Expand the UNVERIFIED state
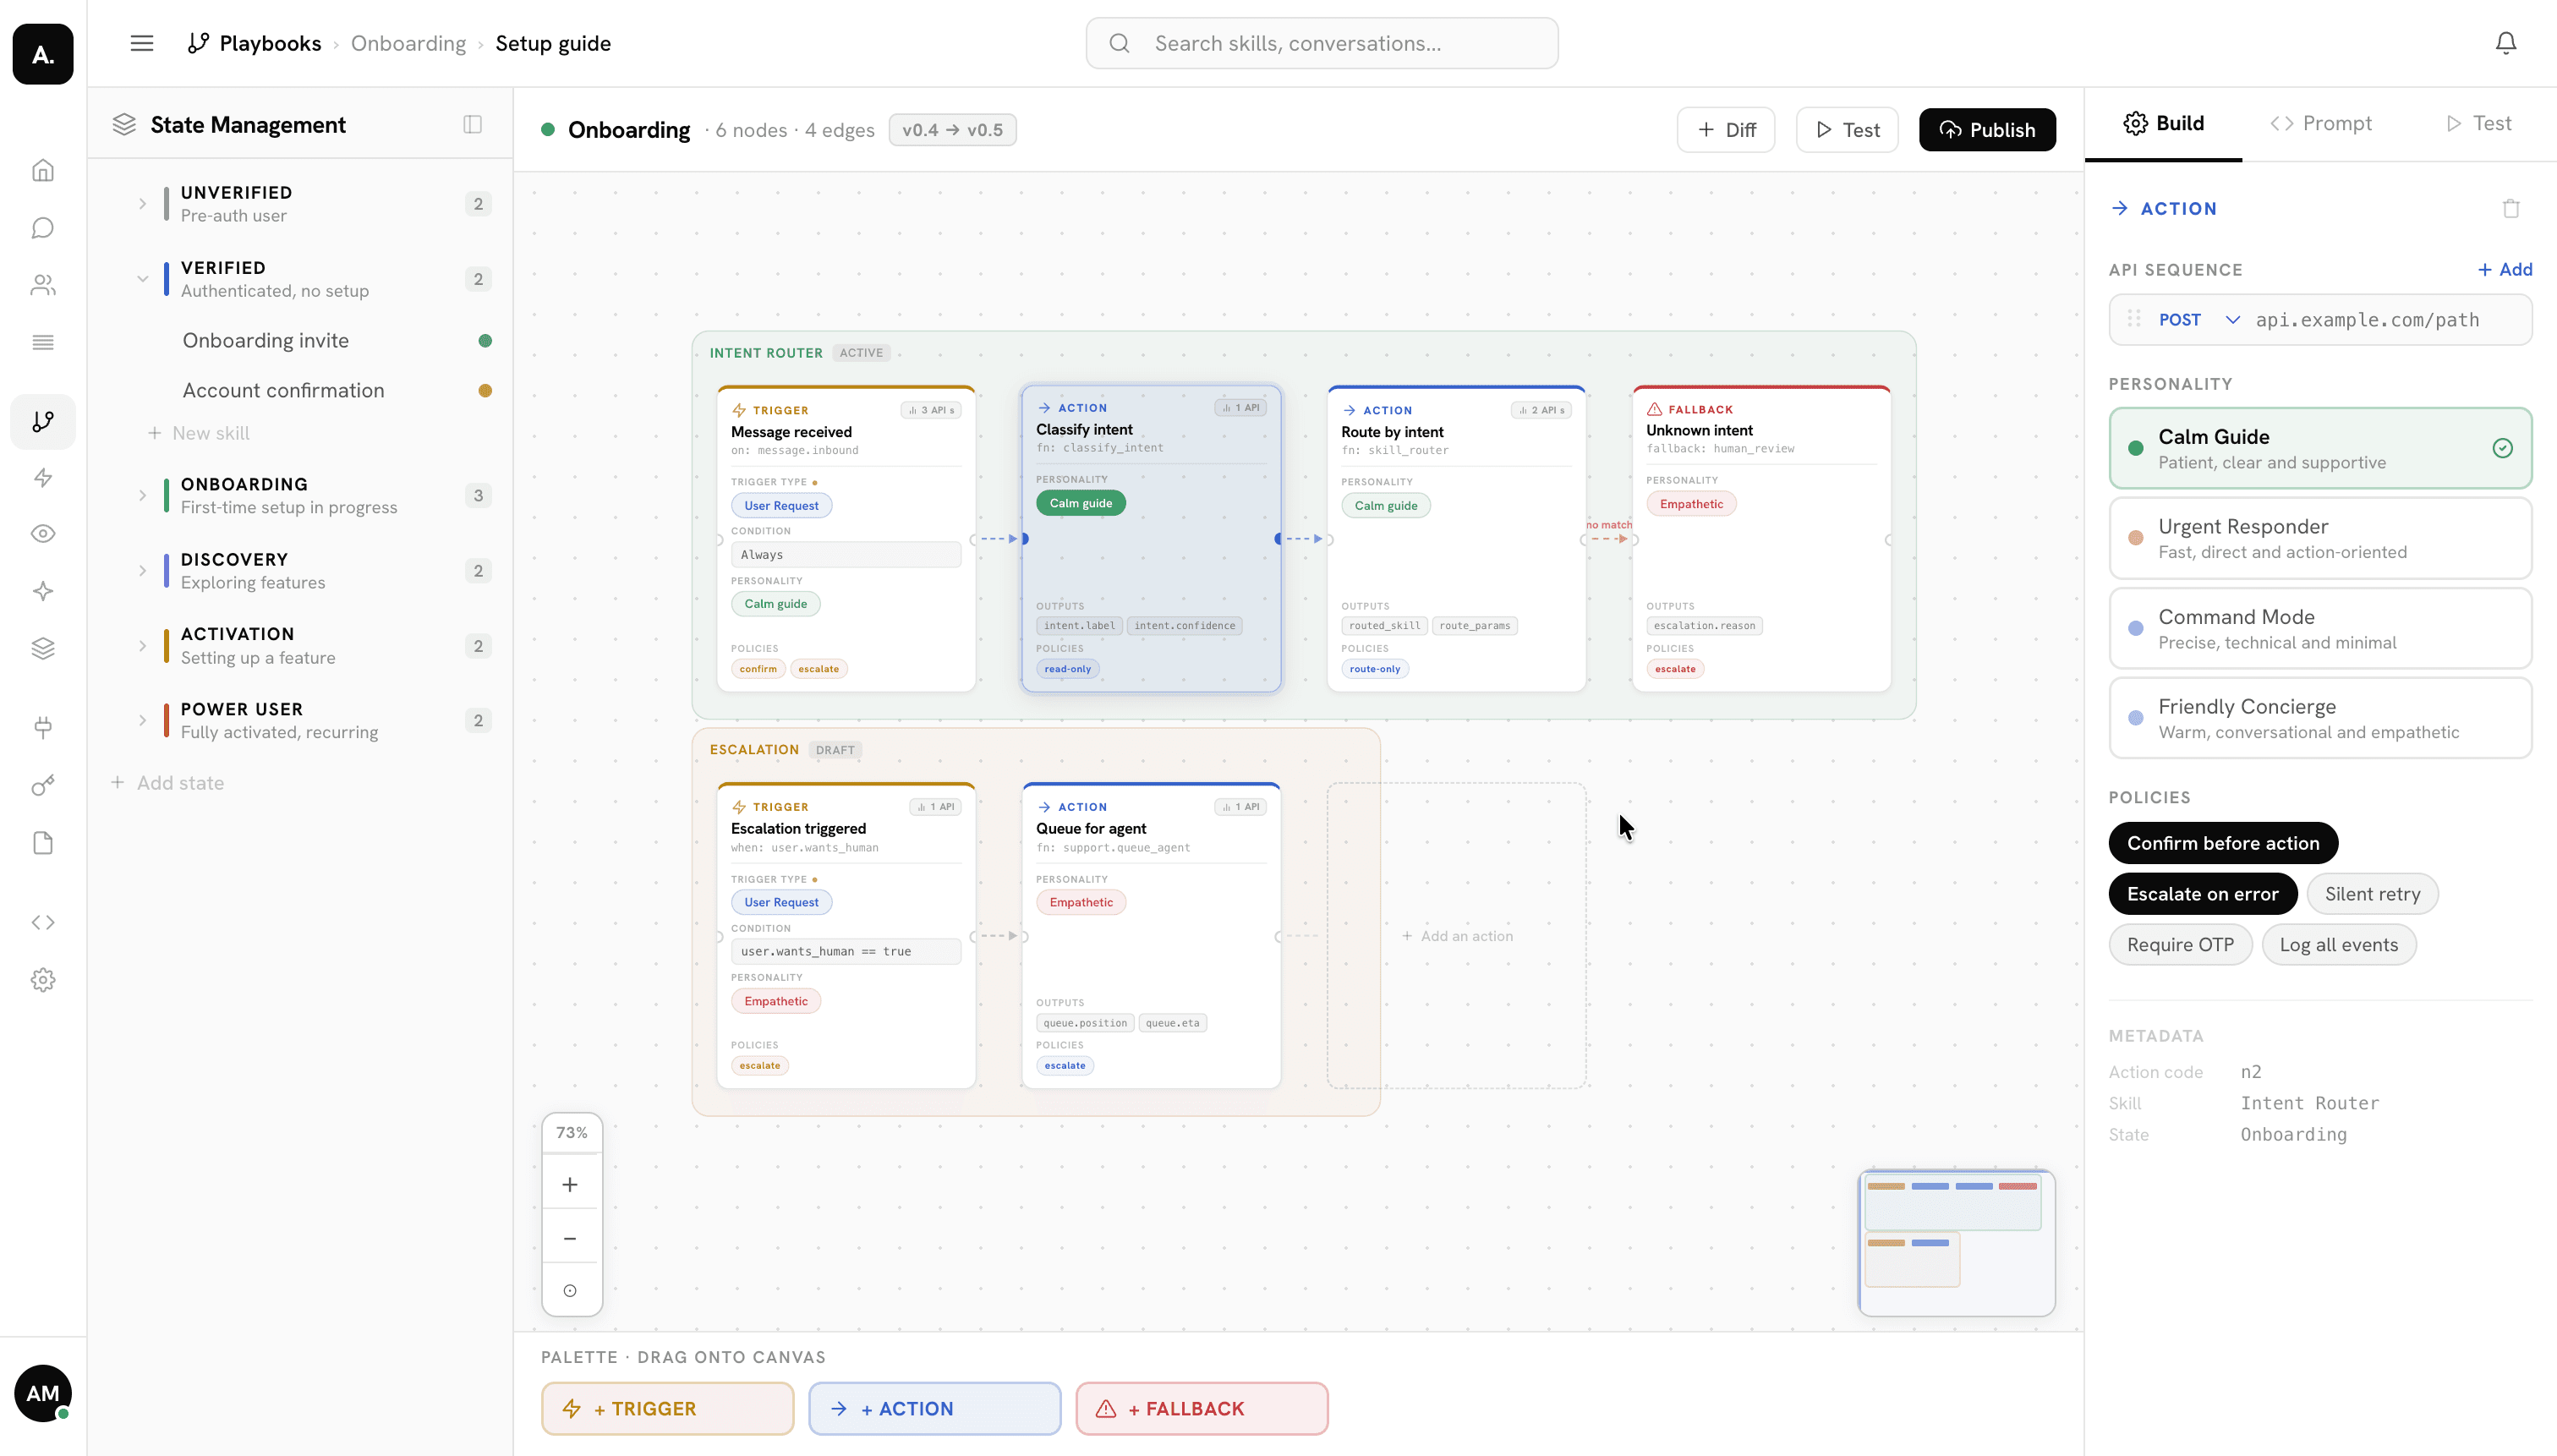Viewport: 2557px width, 1456px height. coord(142,204)
